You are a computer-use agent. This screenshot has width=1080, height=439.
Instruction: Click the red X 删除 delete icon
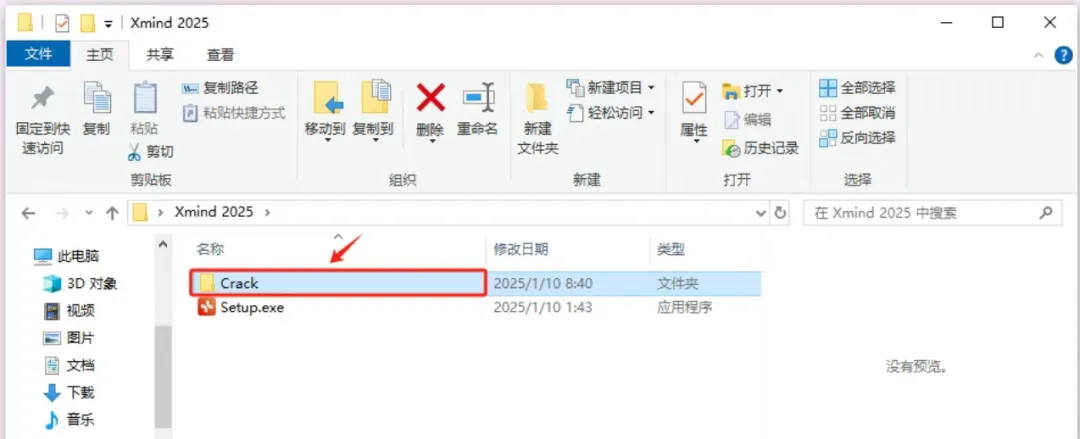click(431, 97)
